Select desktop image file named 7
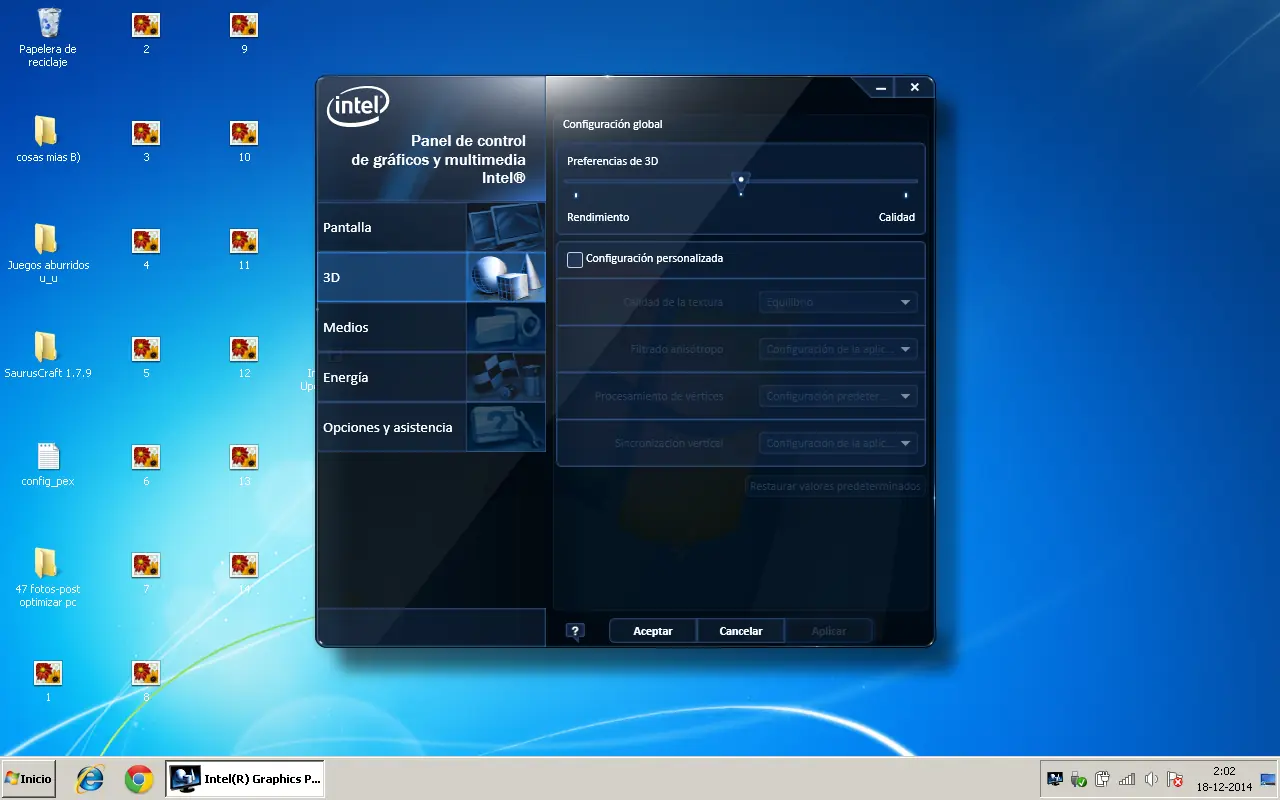This screenshot has width=1280, height=800. click(x=146, y=572)
